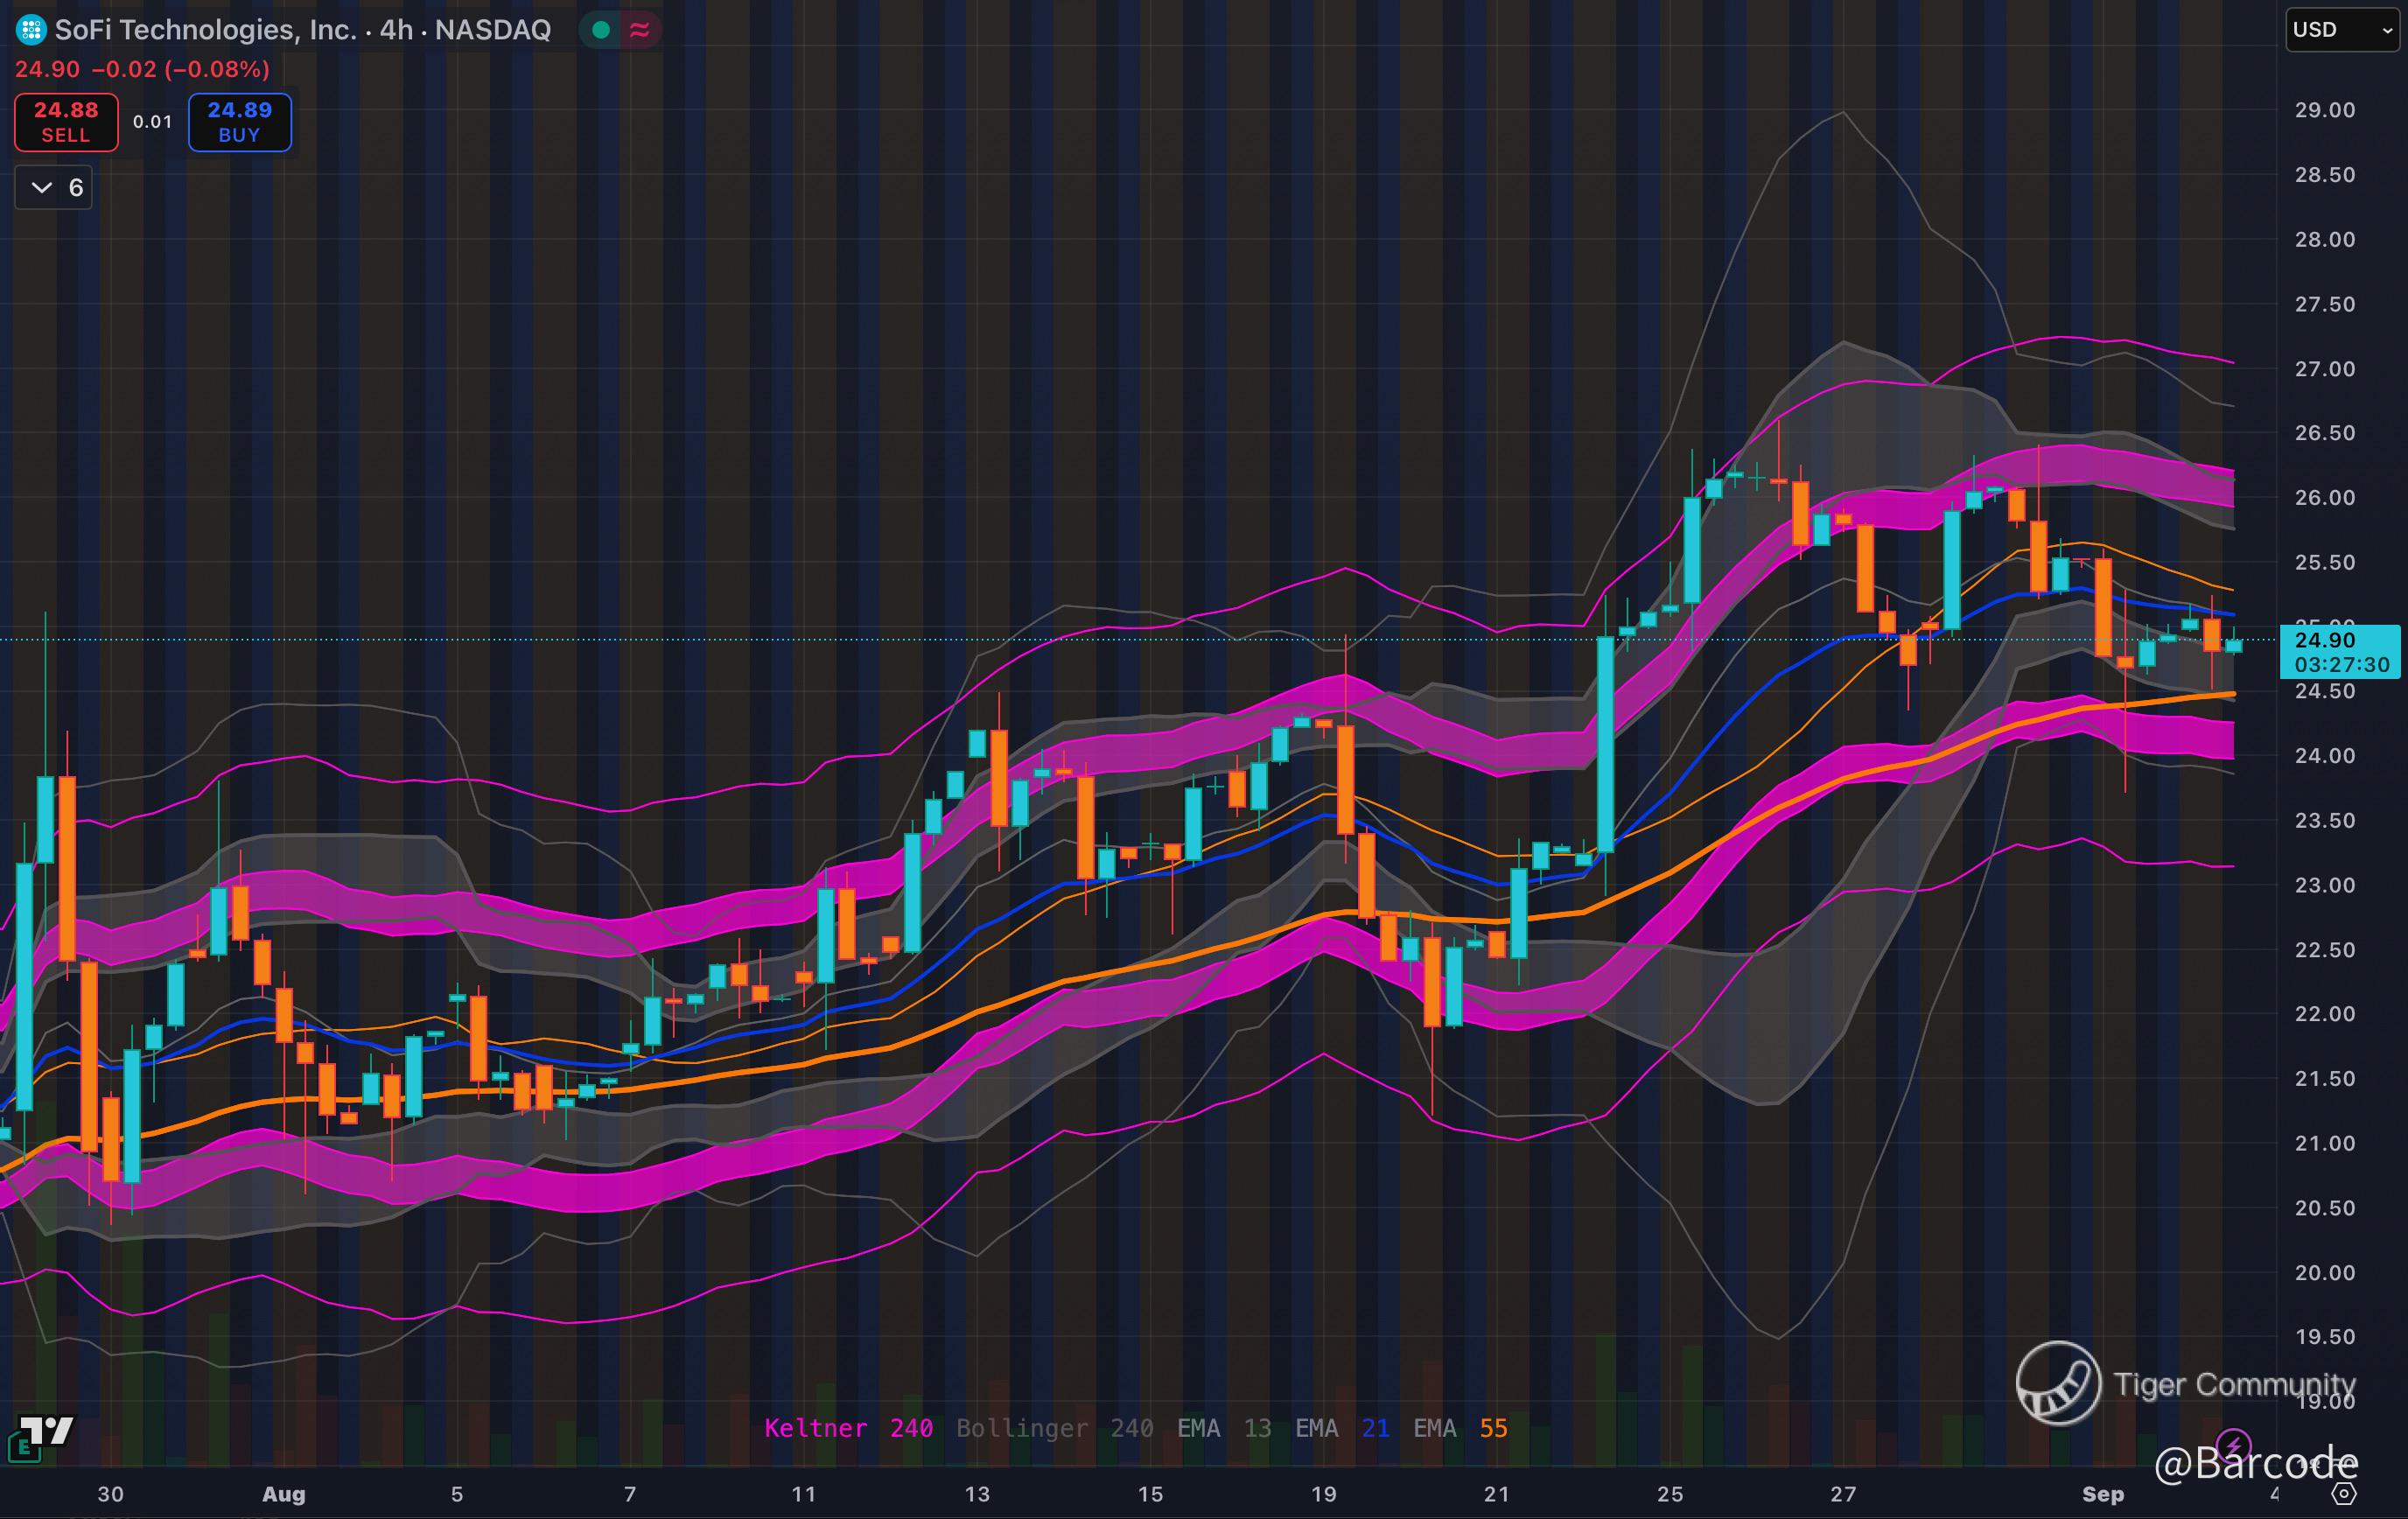Click the Tiger Community logo watermark
Viewport: 2408px width, 1519px height.
pyautogui.click(x=2058, y=1383)
